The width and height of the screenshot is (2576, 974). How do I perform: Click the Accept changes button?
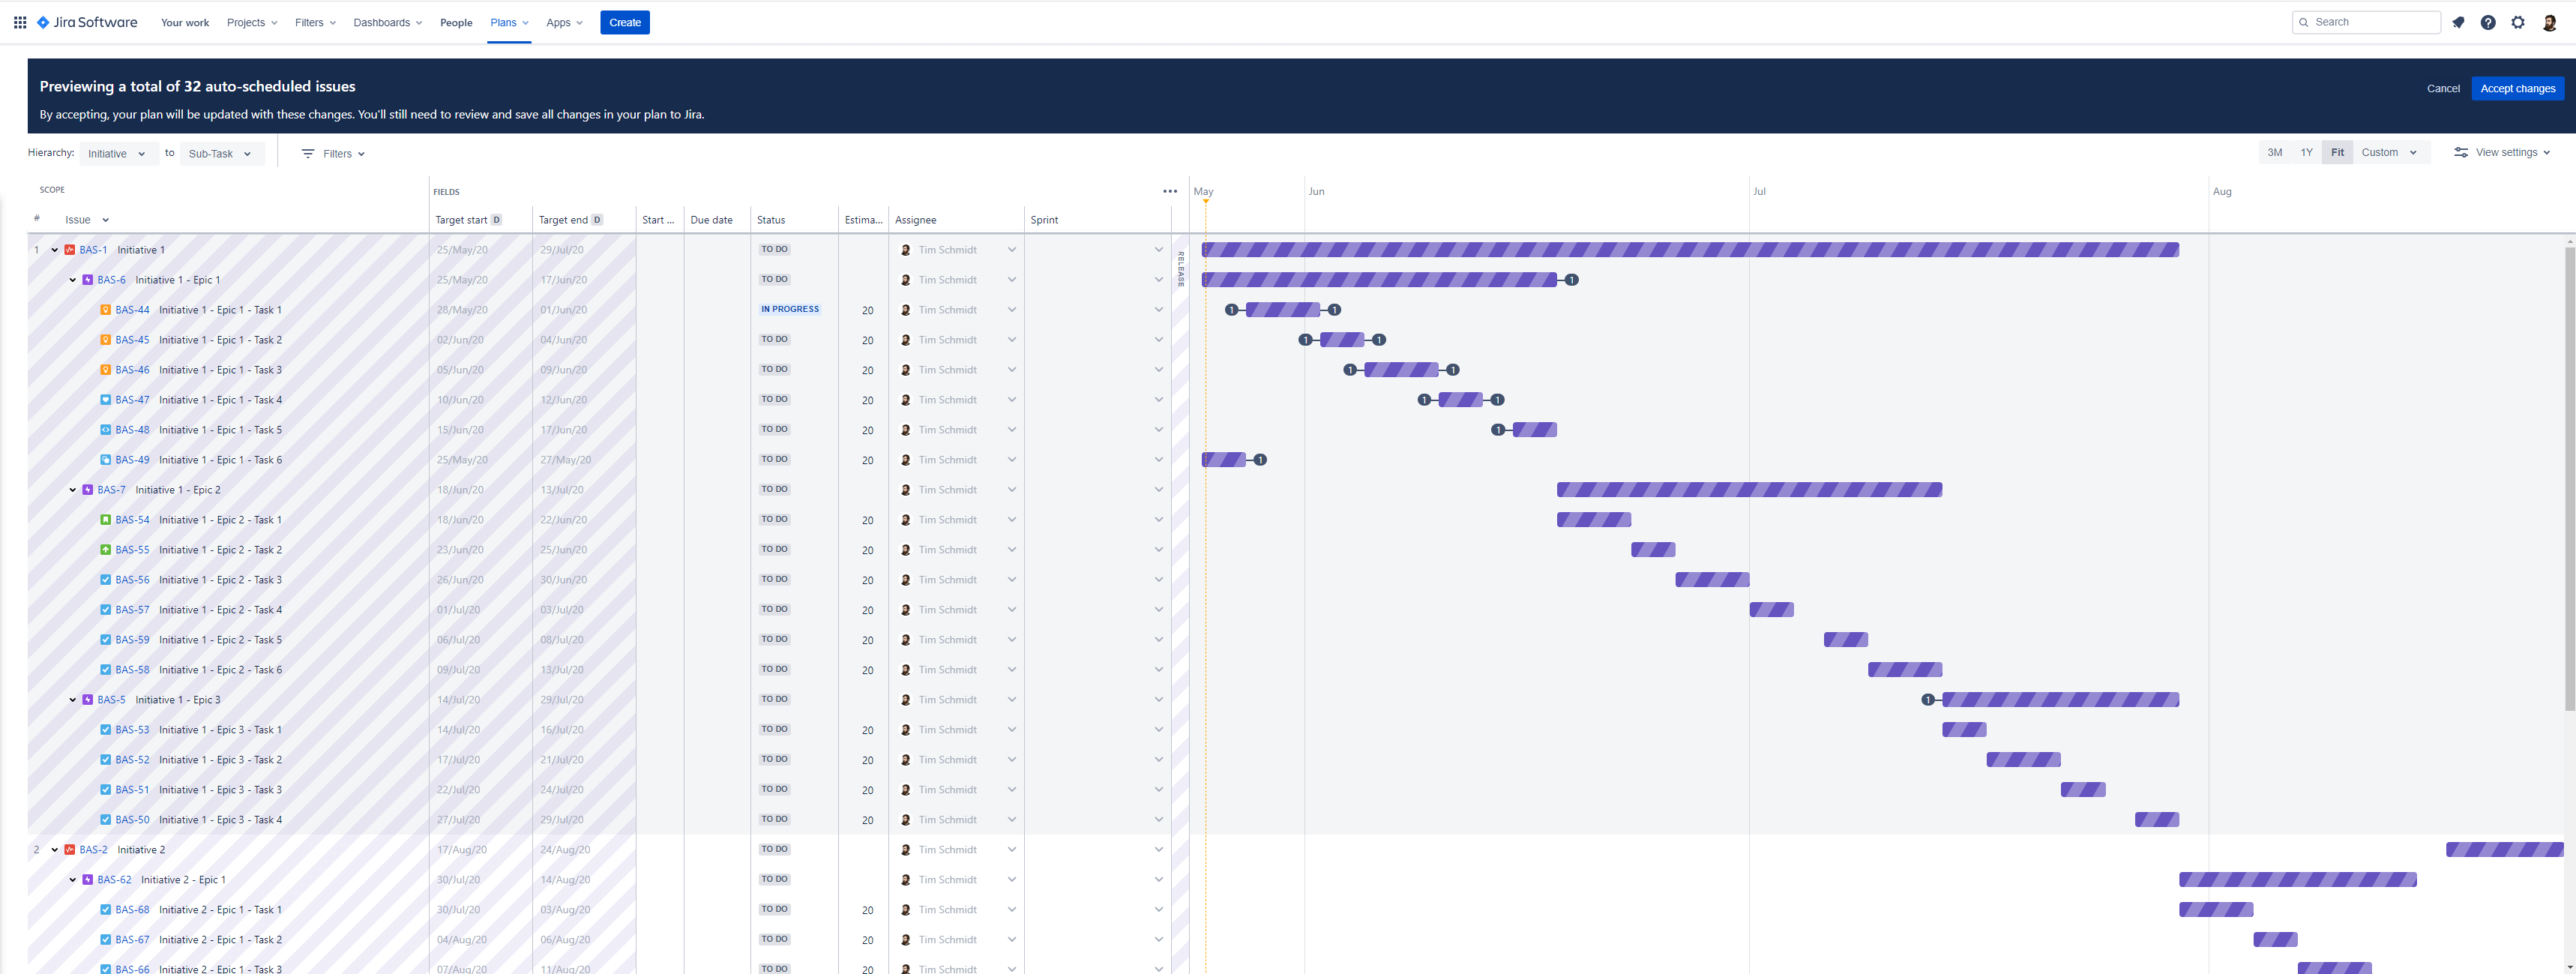click(x=2518, y=89)
